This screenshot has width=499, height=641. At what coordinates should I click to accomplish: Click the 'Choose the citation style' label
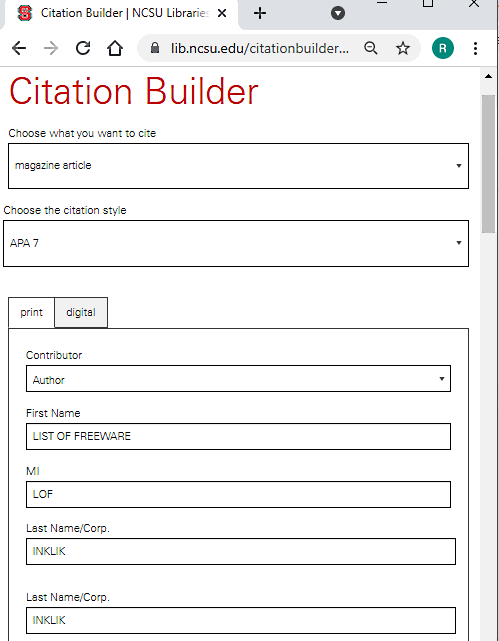(x=65, y=210)
